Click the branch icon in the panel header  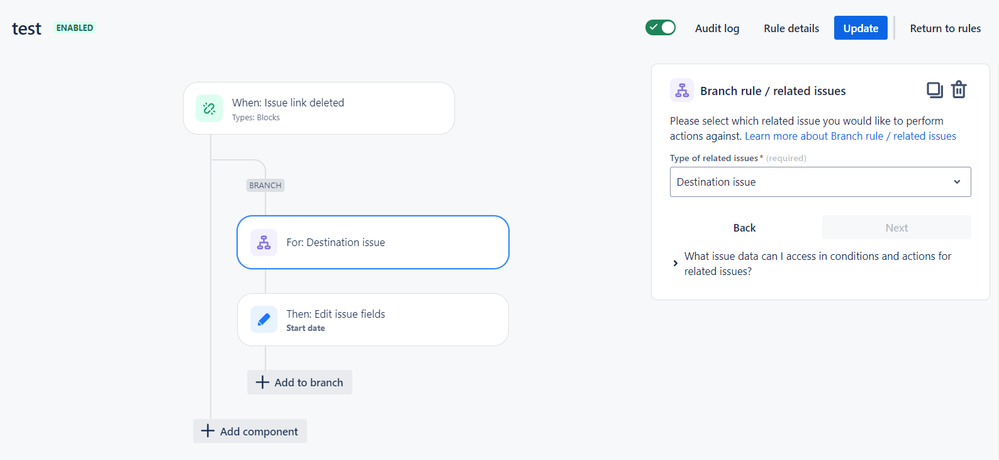click(682, 91)
